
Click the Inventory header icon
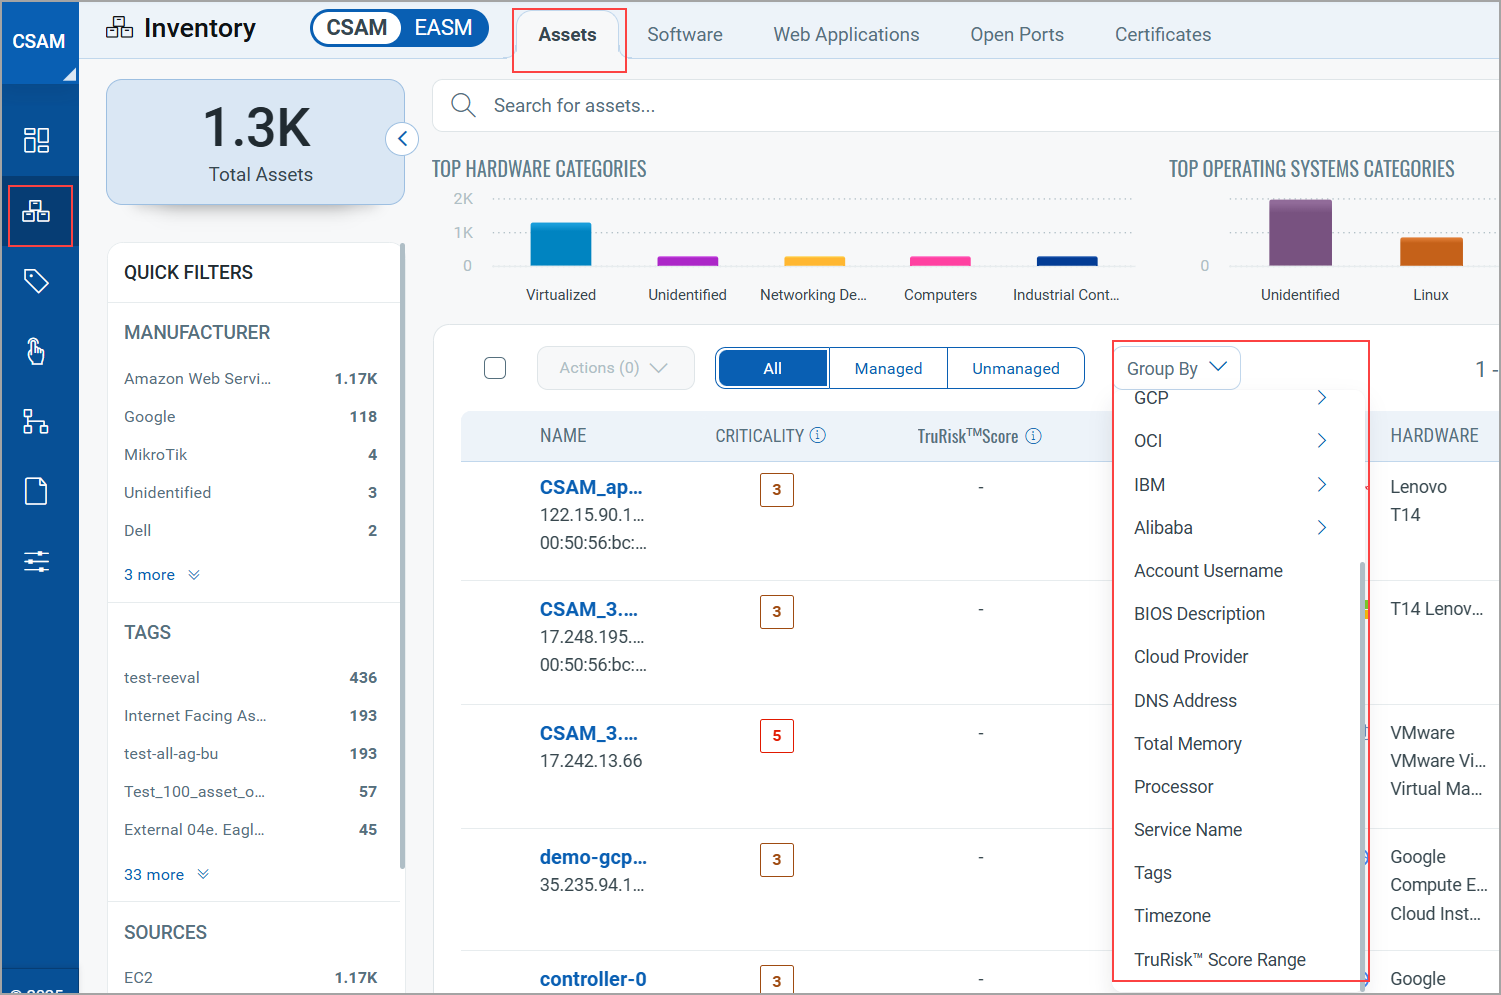[x=119, y=28]
